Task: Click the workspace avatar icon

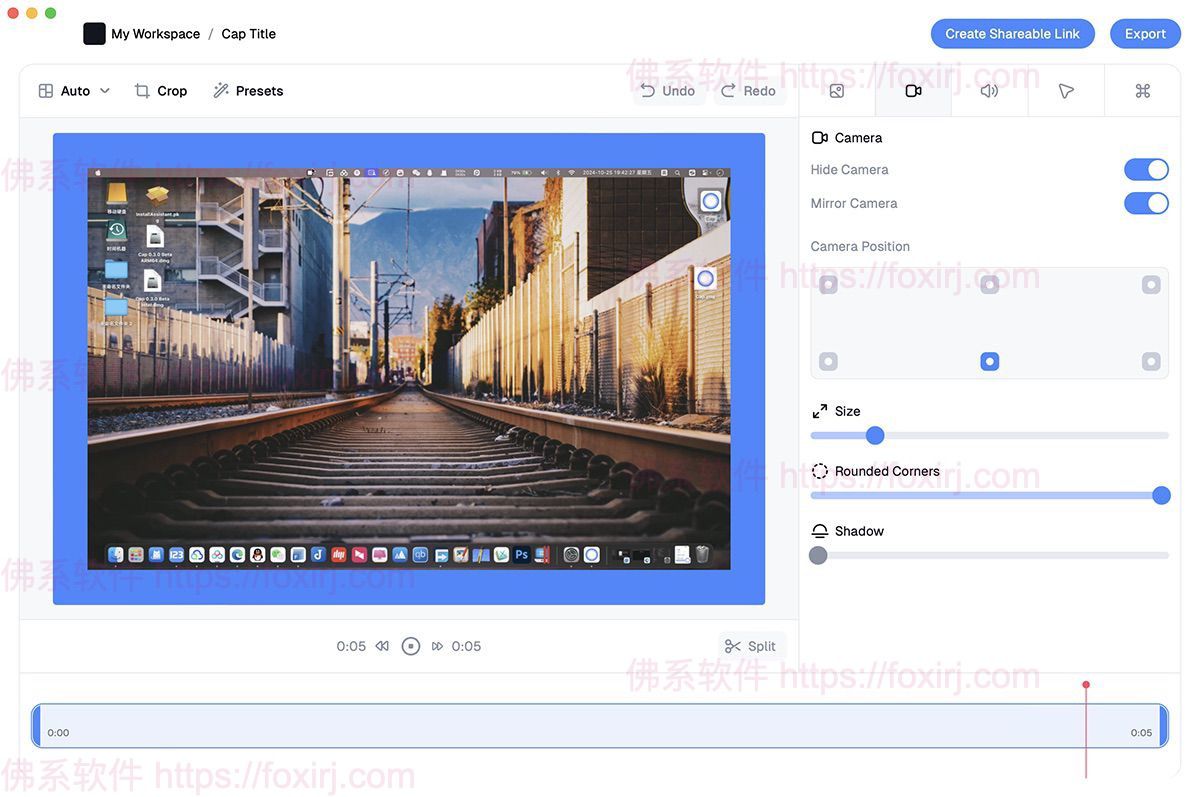Action: pos(94,34)
